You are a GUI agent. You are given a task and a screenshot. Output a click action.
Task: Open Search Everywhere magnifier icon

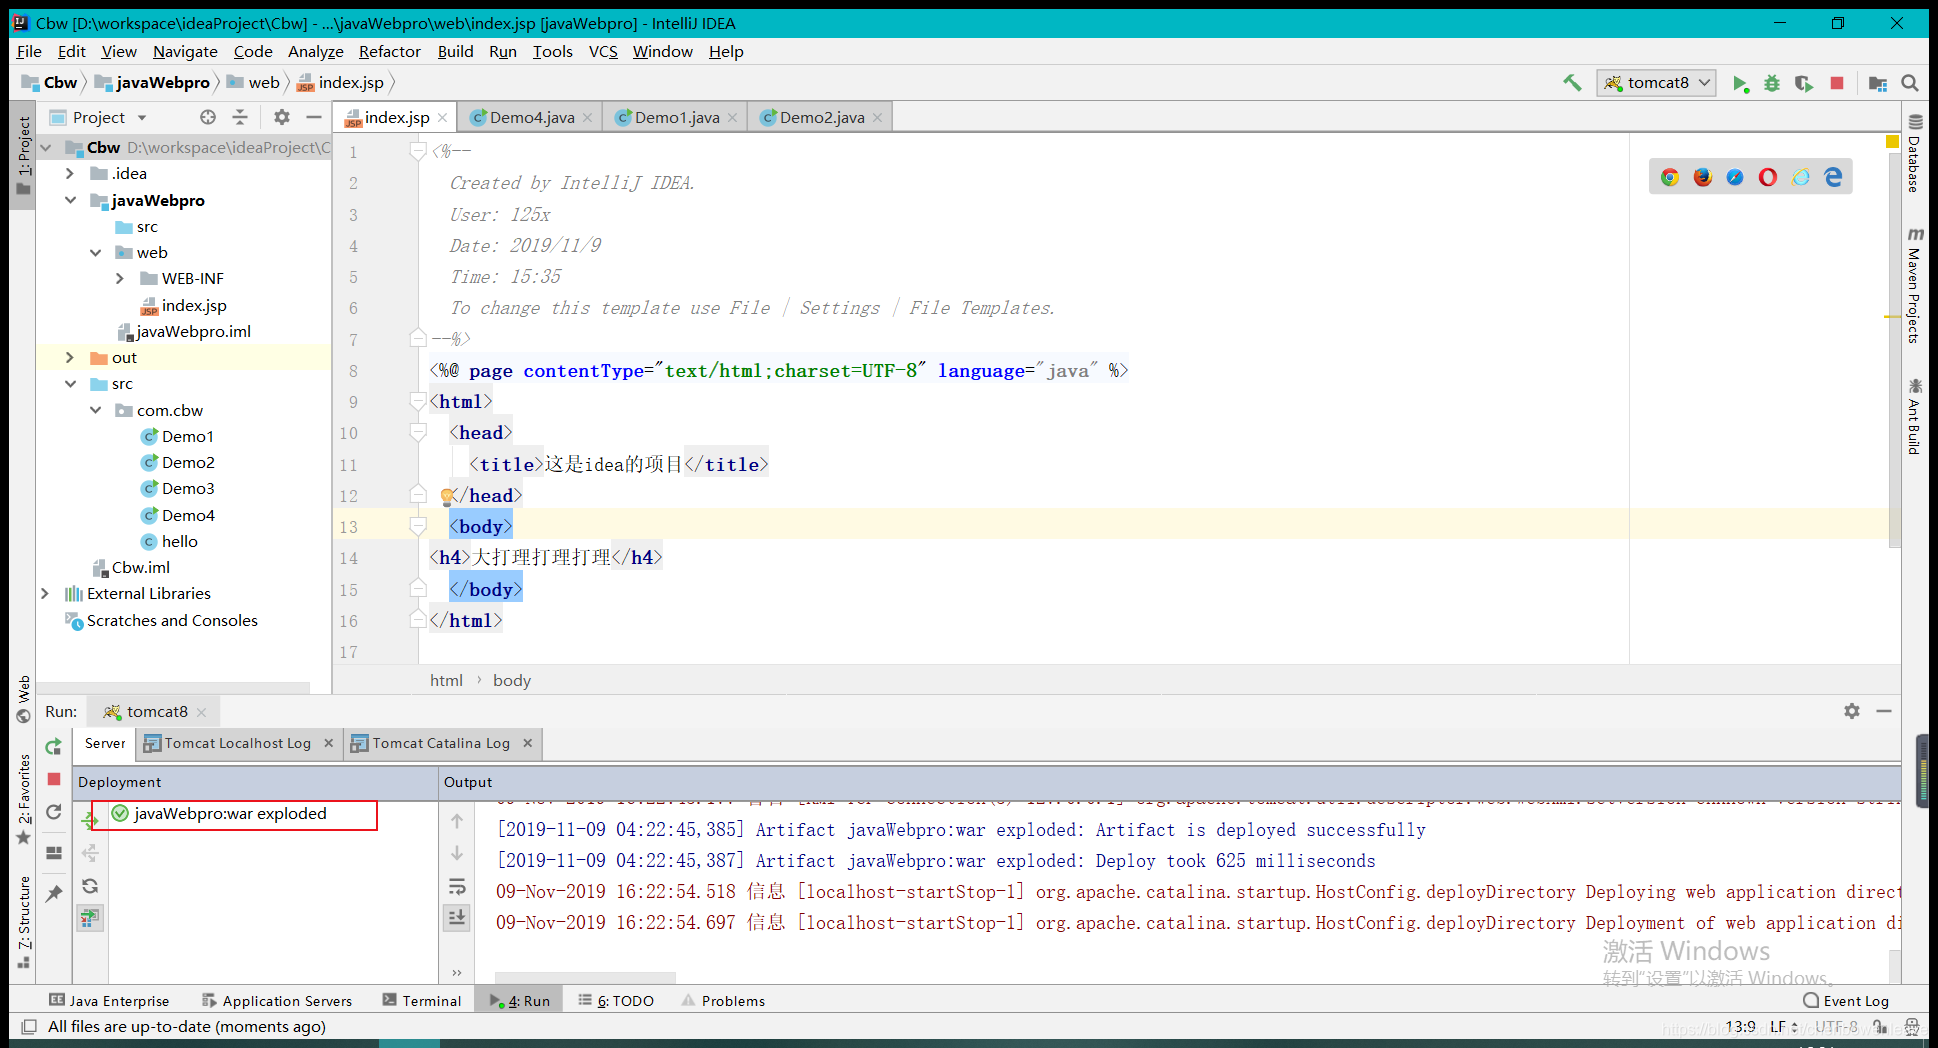pyautogui.click(x=1910, y=83)
